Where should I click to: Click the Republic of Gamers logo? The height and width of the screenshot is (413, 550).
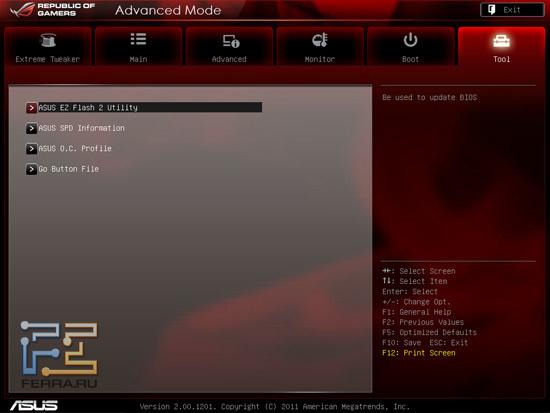coord(53,9)
